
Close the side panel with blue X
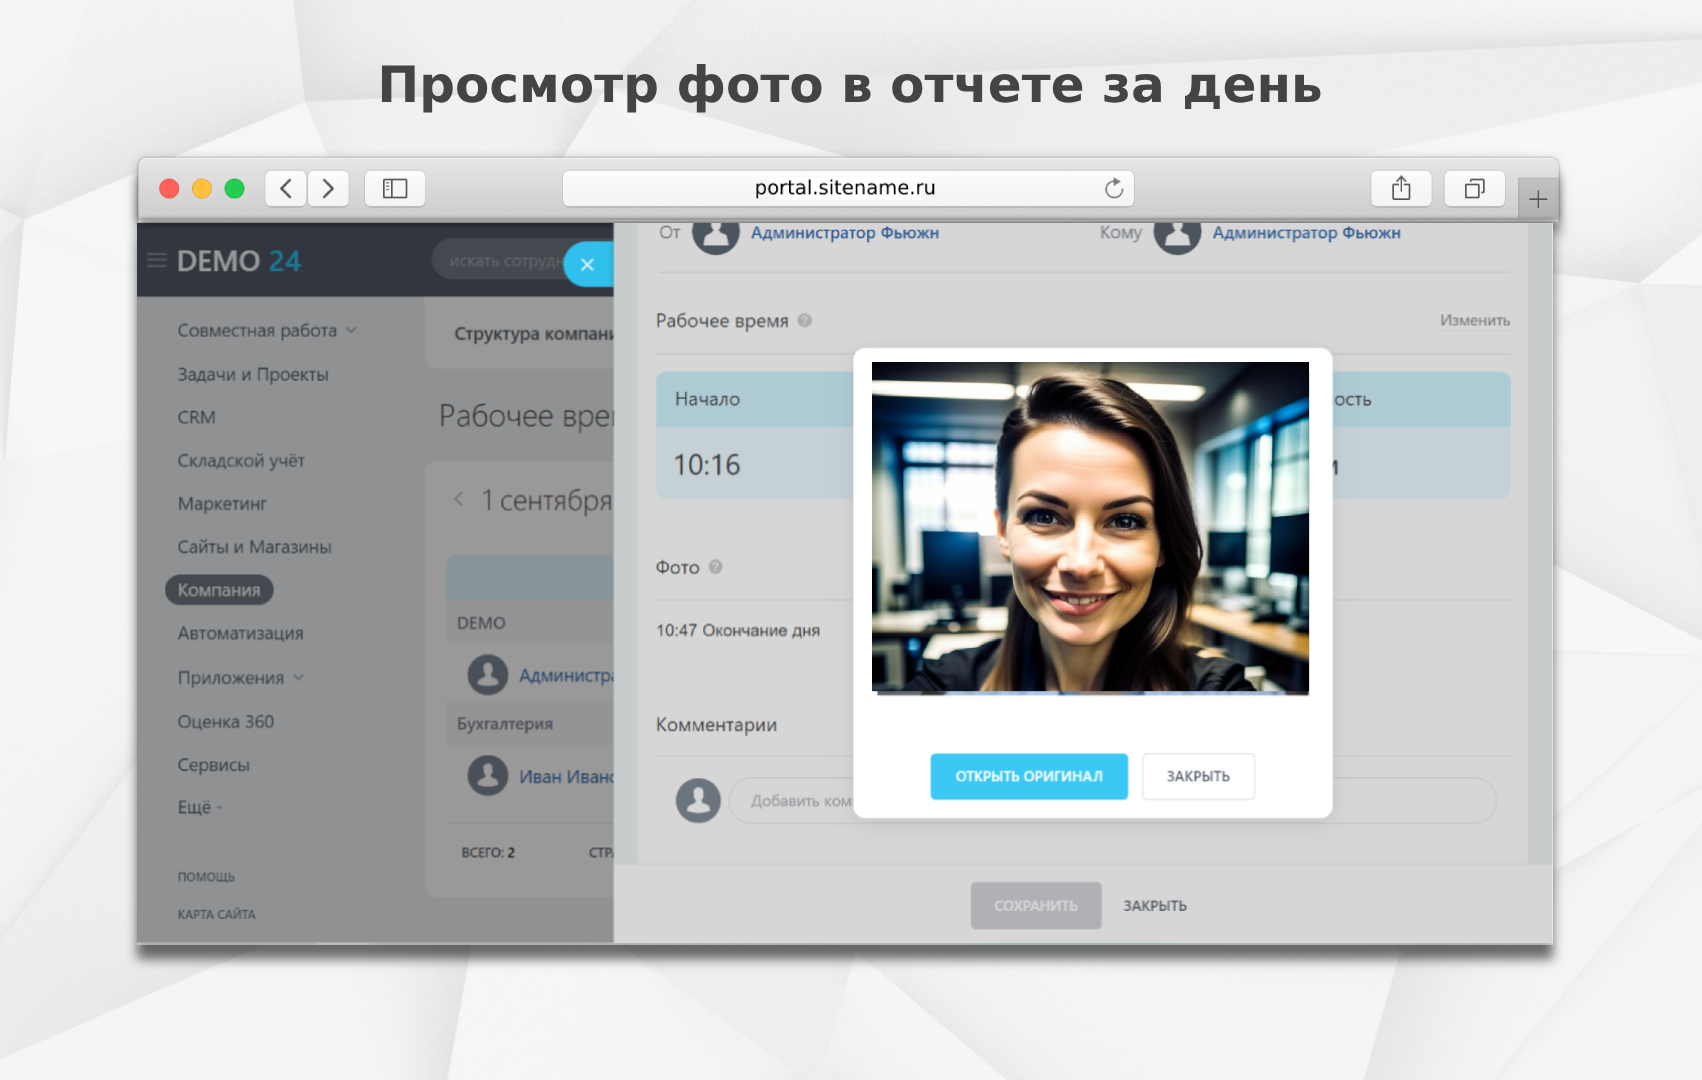pos(588,264)
